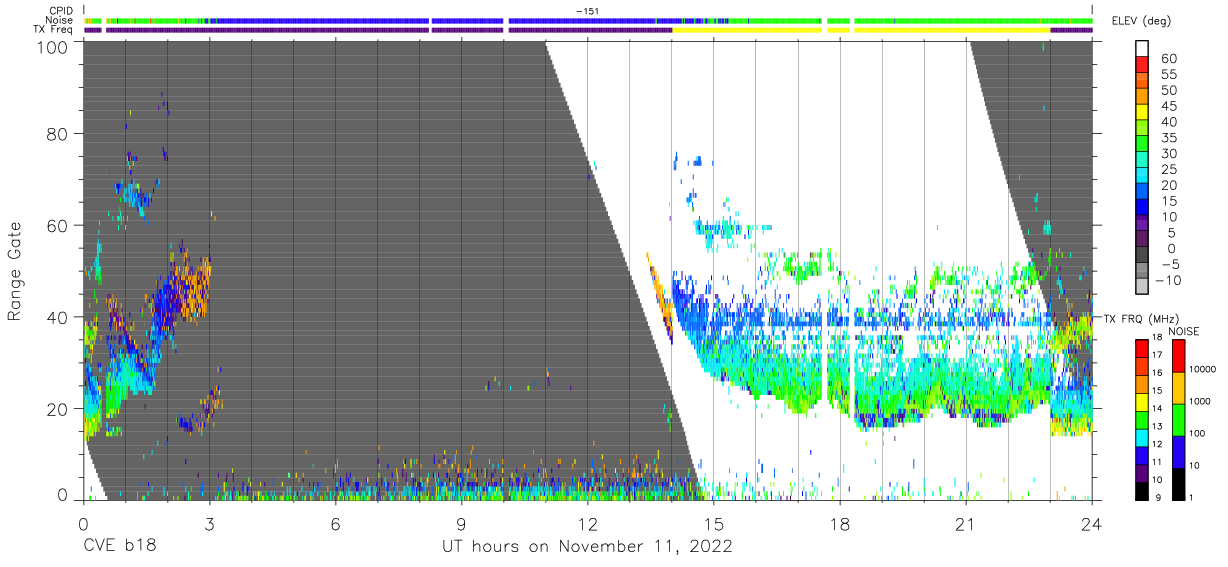Pick the TX FRQ color segment between 13 and 14
The width and height of the screenshot is (1228, 567).
pos(1142,418)
